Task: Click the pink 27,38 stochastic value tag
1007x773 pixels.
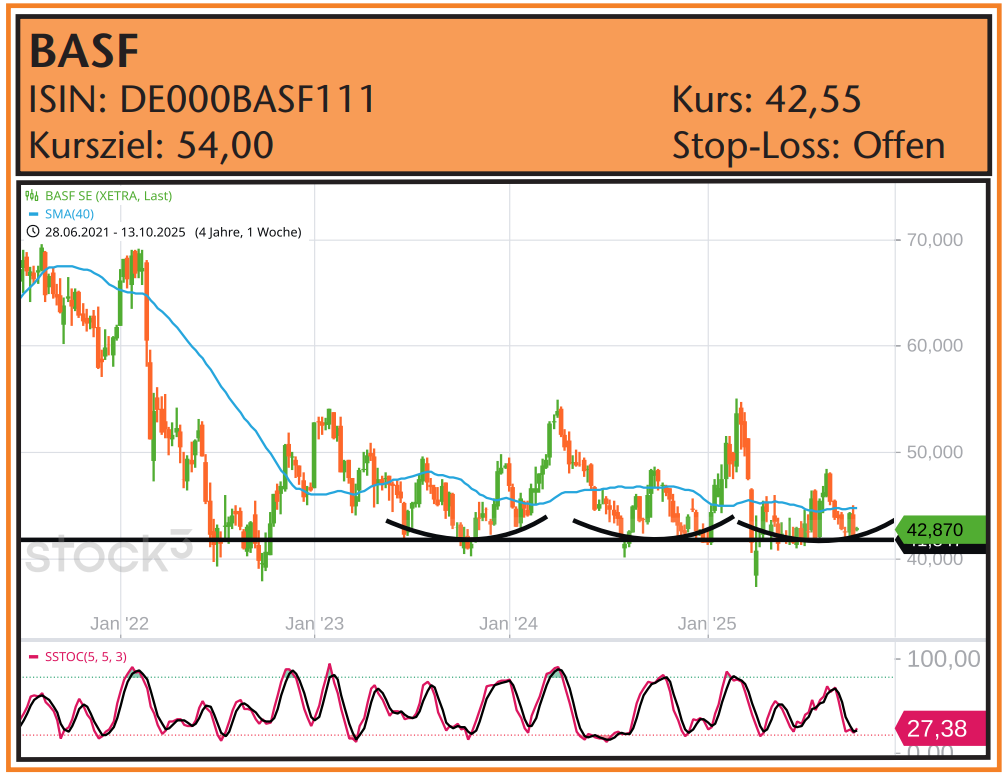Action: coord(940,729)
